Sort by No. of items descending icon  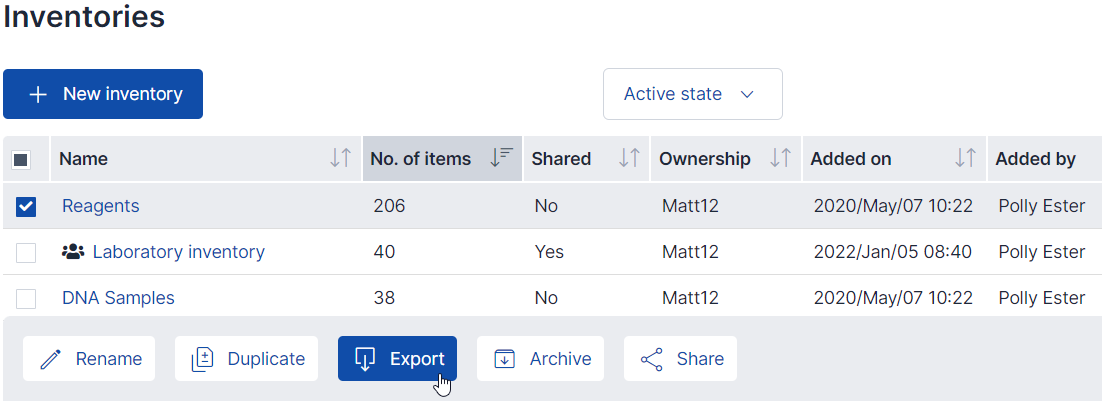(502, 158)
